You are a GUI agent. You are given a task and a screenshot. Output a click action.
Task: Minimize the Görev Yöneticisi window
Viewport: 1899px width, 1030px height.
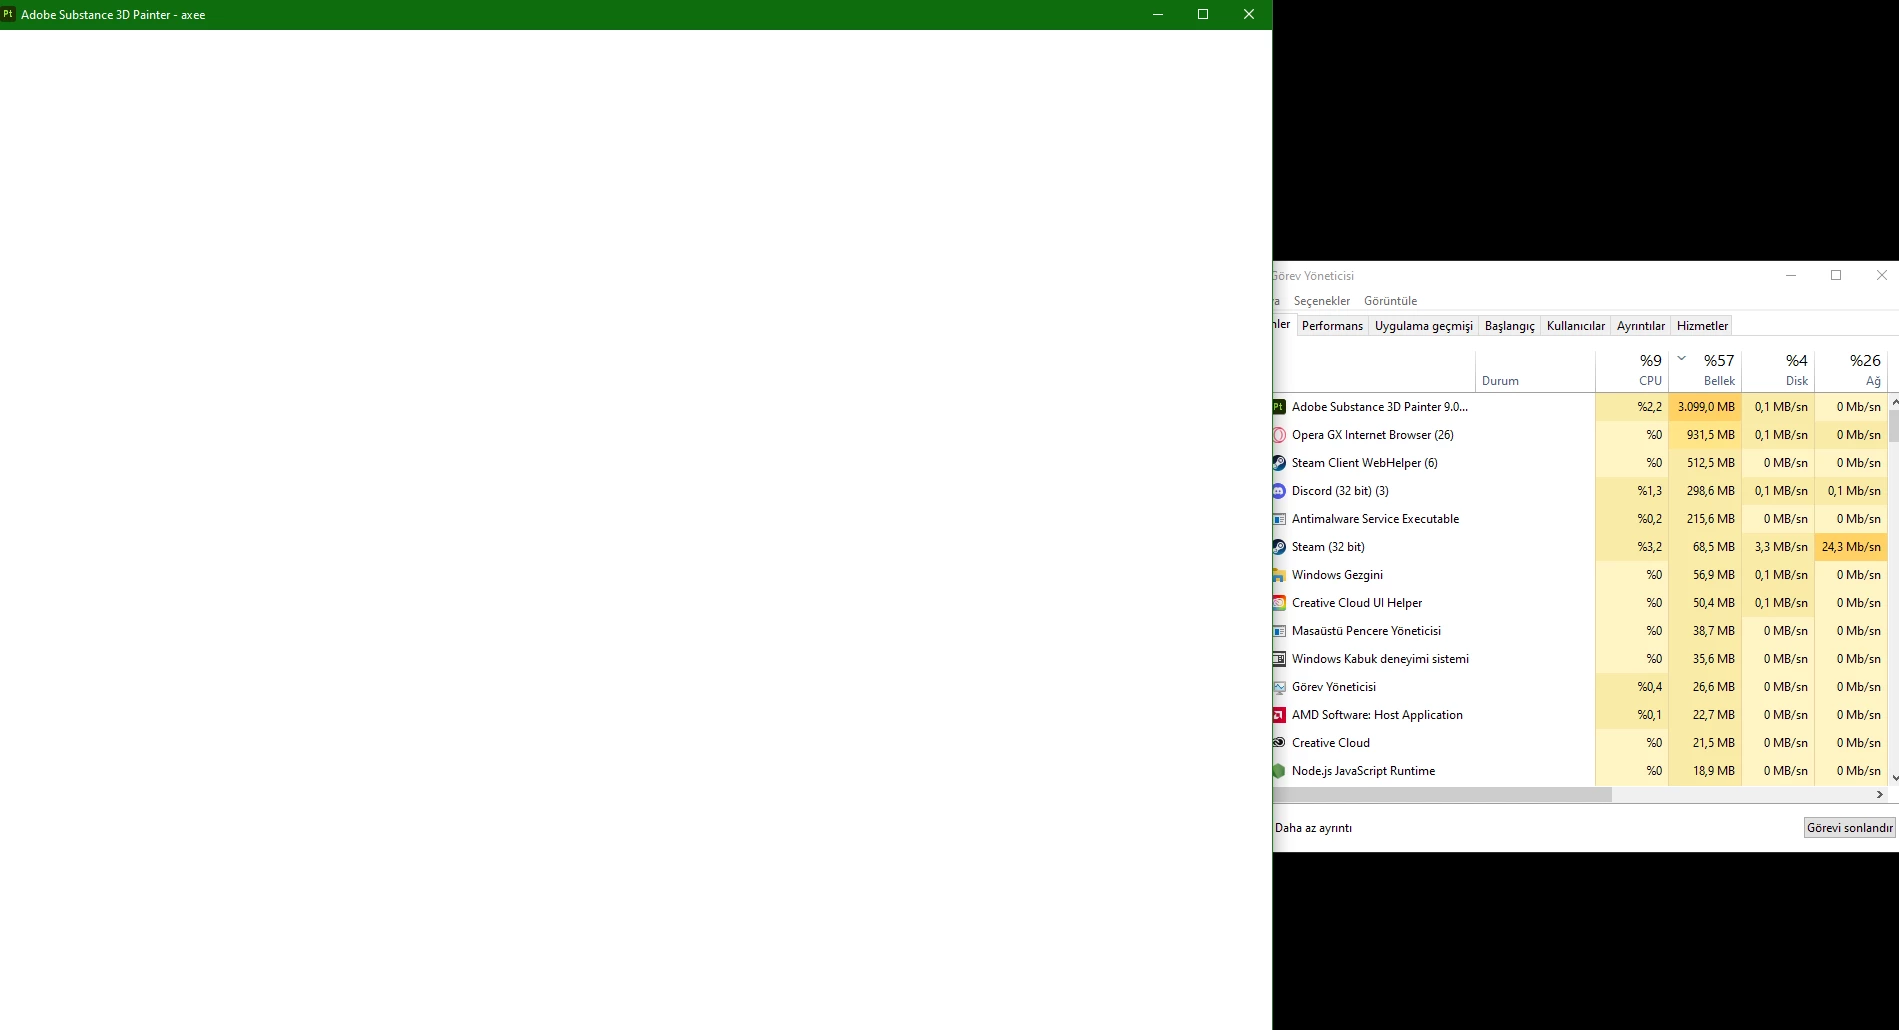click(1791, 275)
